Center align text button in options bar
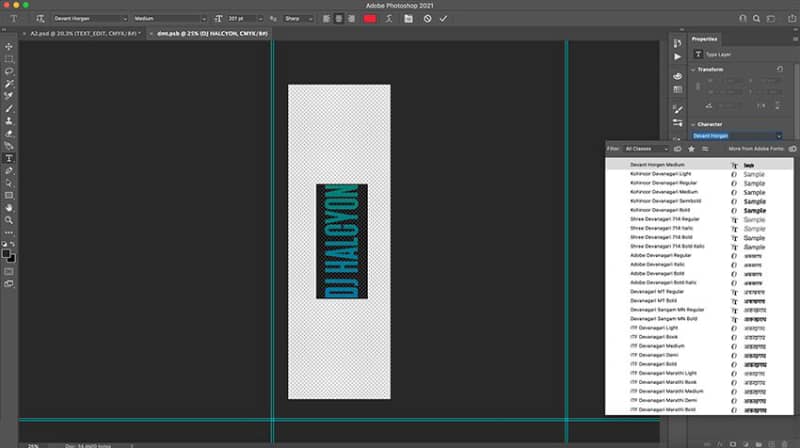Image resolution: width=800 pixels, height=448 pixels. pos(339,19)
